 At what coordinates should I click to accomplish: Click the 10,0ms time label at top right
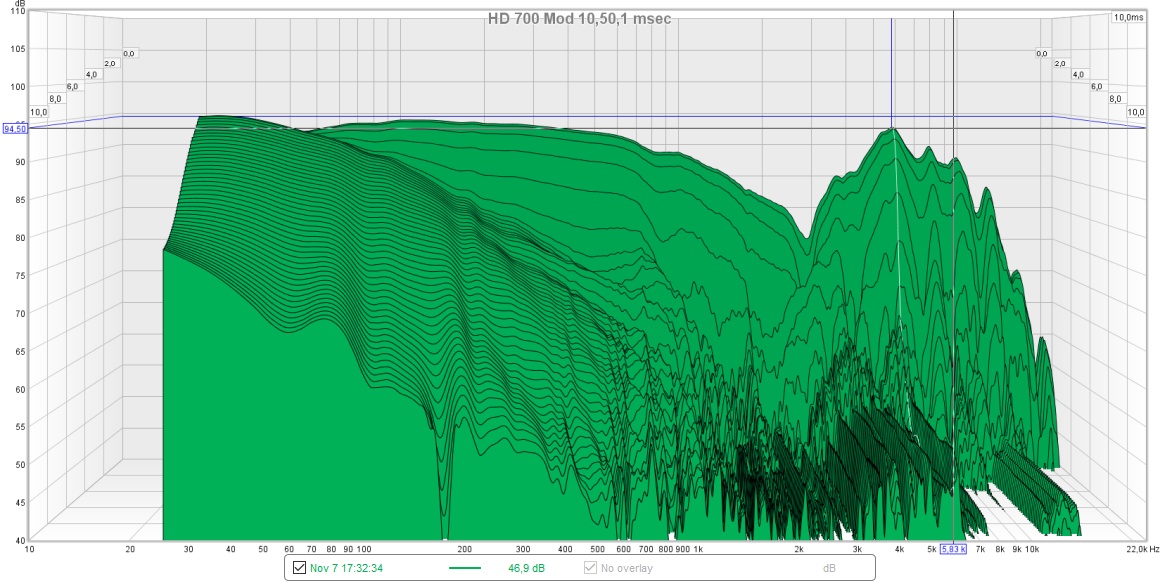coord(1127,16)
